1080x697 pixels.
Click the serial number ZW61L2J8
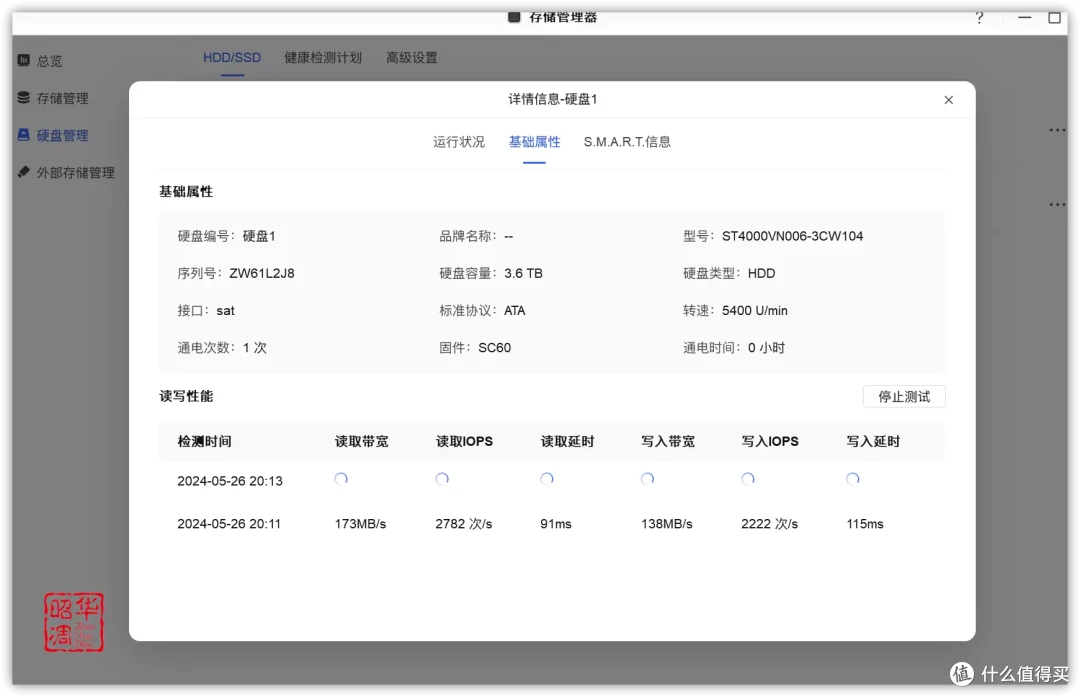[262, 273]
